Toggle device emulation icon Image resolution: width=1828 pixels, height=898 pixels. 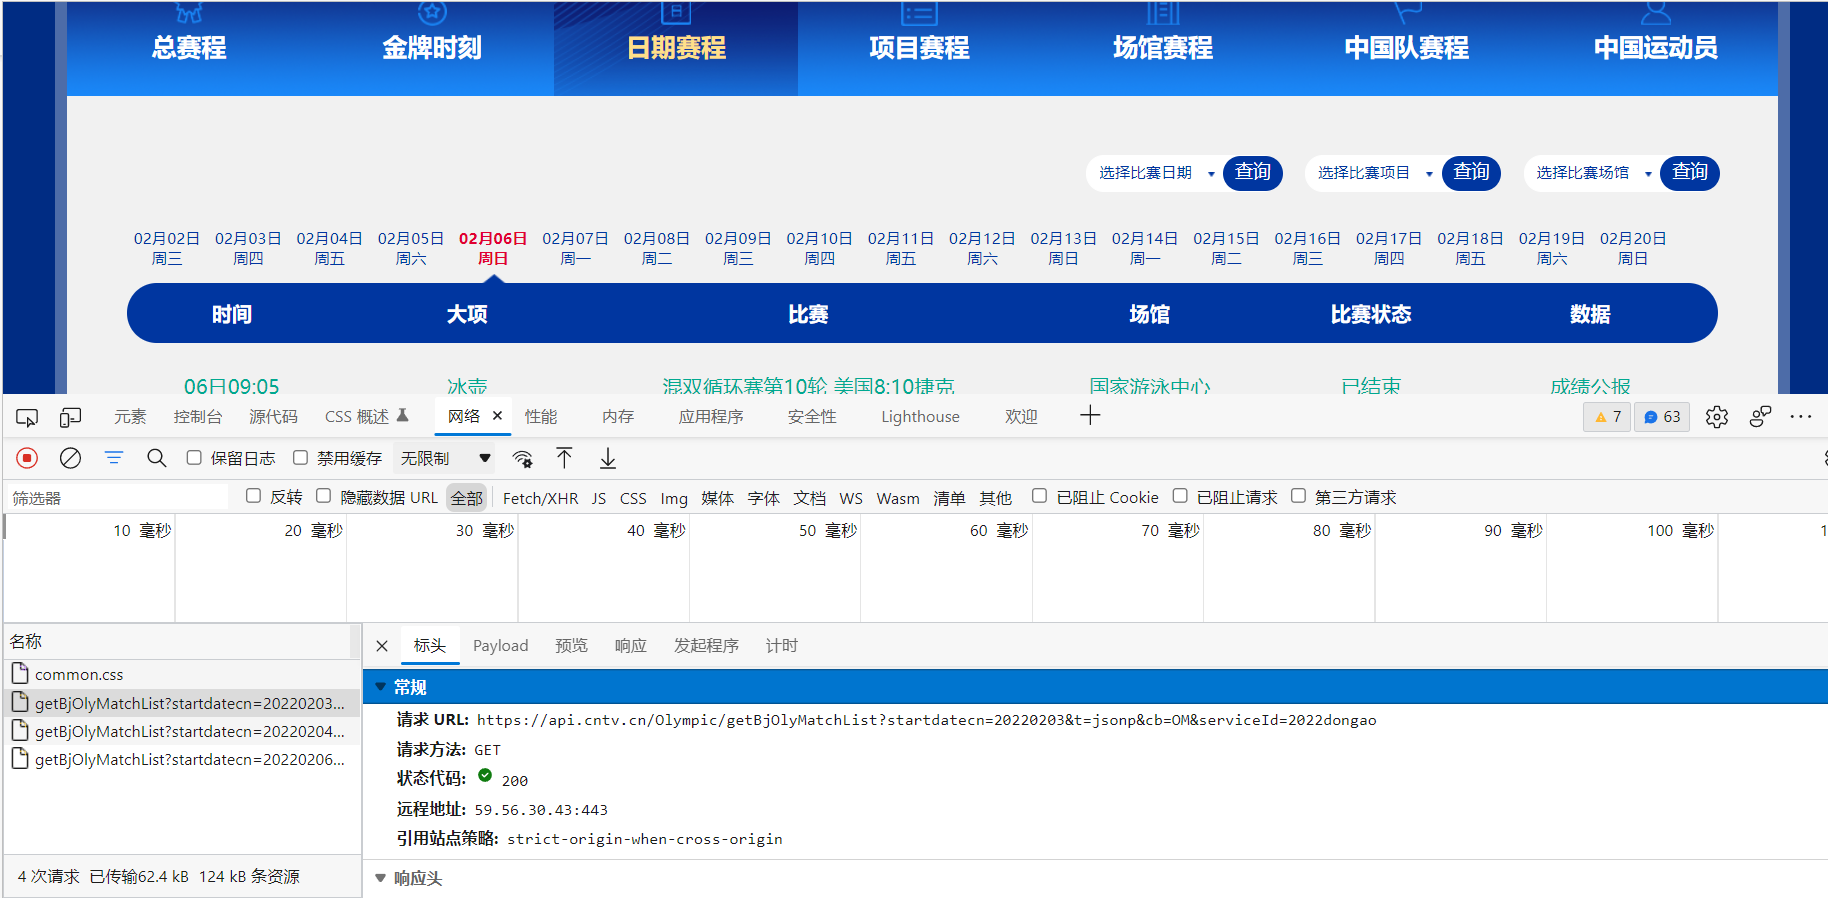[x=70, y=417]
